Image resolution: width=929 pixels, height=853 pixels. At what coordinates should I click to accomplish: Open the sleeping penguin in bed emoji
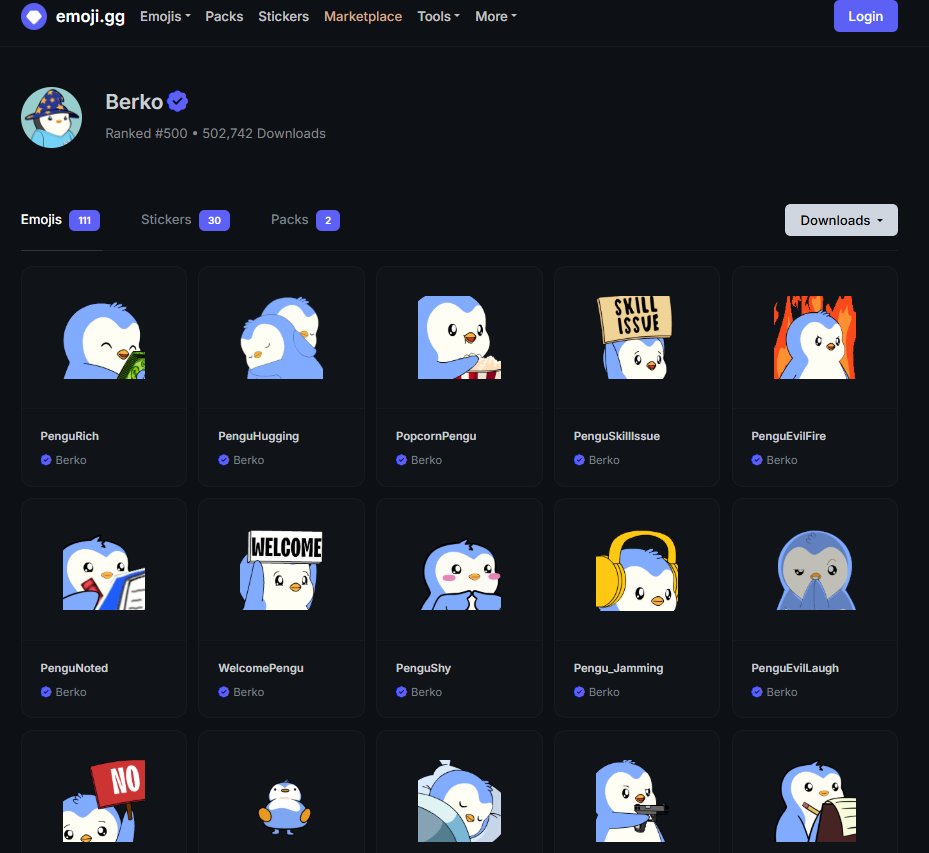point(459,801)
